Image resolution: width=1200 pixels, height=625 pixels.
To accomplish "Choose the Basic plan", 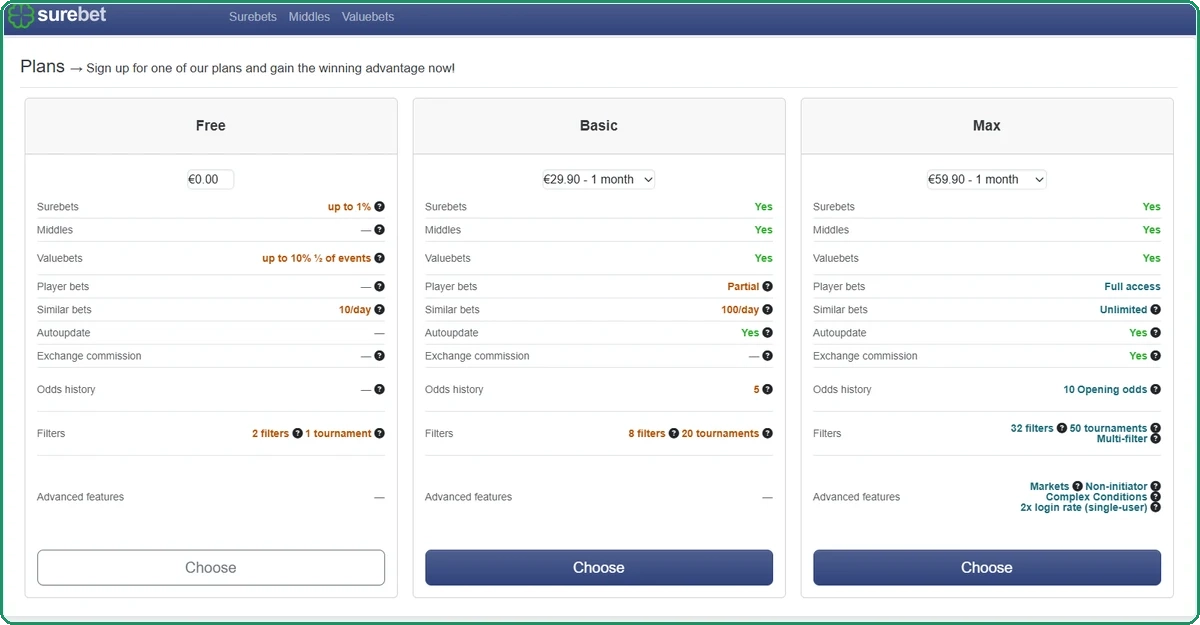I will [x=599, y=567].
